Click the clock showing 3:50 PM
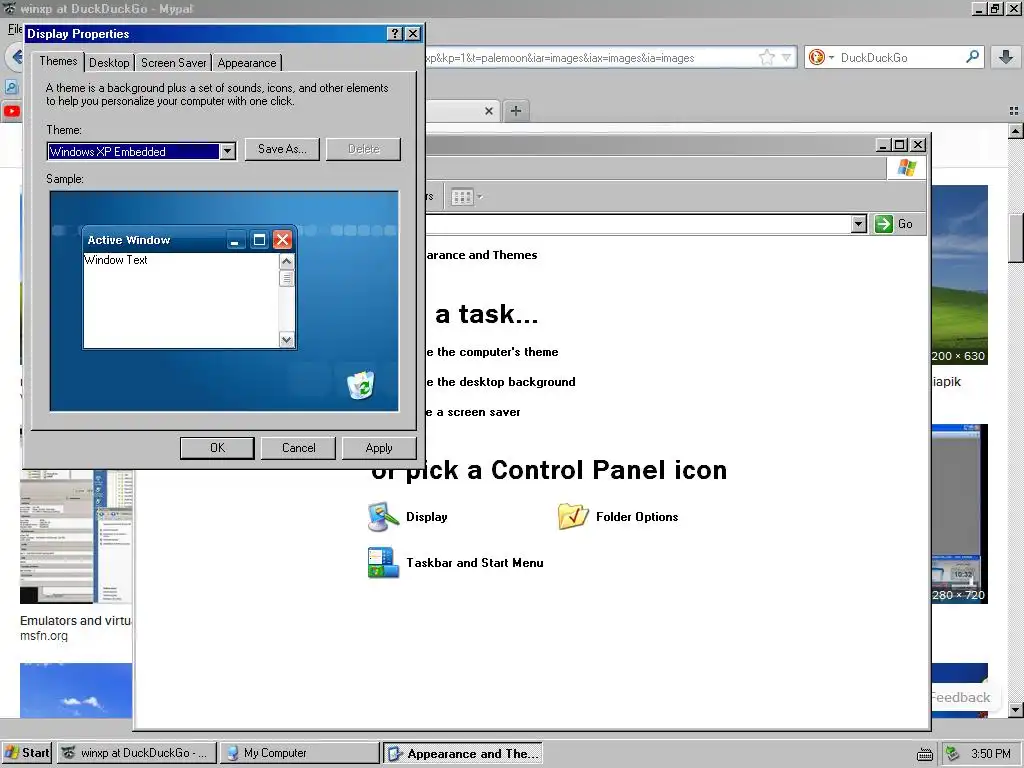The width and height of the screenshot is (1024, 768). [x=991, y=754]
